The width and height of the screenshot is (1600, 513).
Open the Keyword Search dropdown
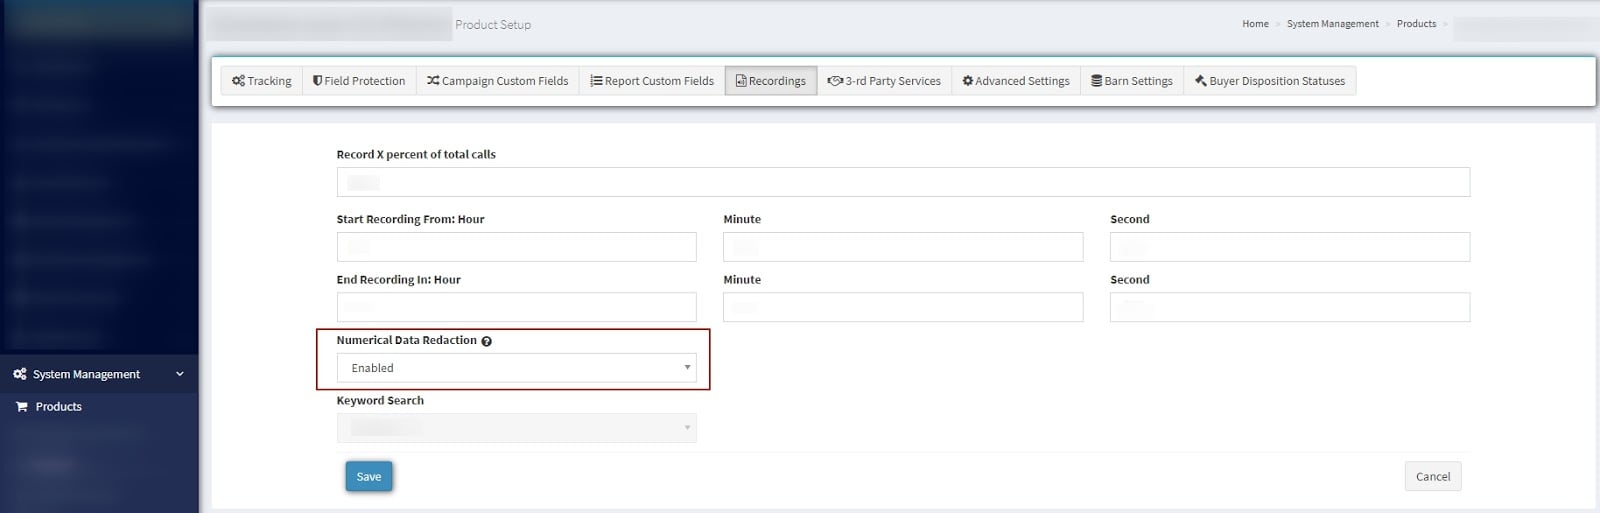tap(516, 428)
